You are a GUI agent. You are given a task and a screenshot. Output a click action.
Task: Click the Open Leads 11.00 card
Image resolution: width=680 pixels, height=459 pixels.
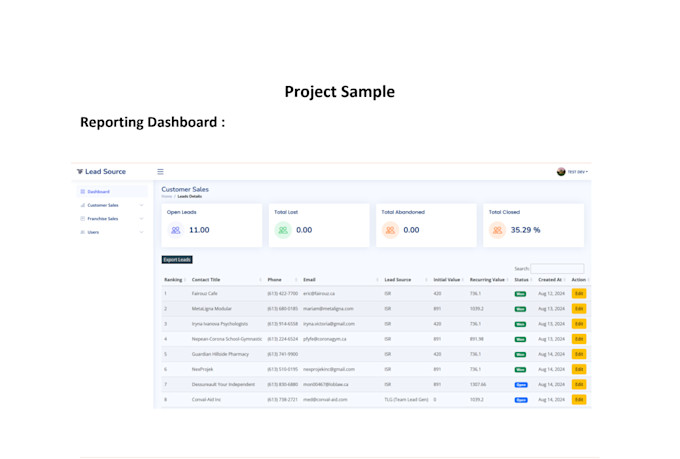point(212,226)
